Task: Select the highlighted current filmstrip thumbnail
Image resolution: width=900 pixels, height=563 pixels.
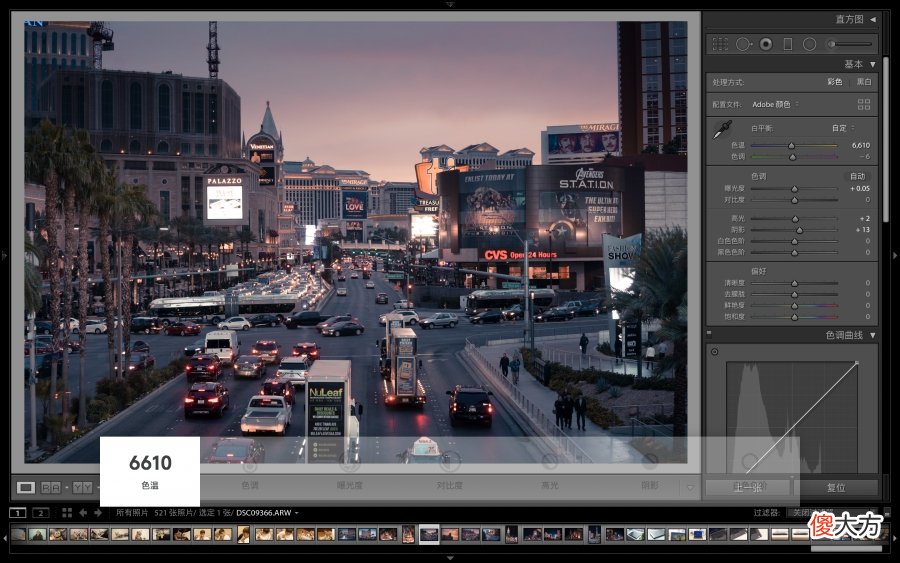Action: coord(429,534)
